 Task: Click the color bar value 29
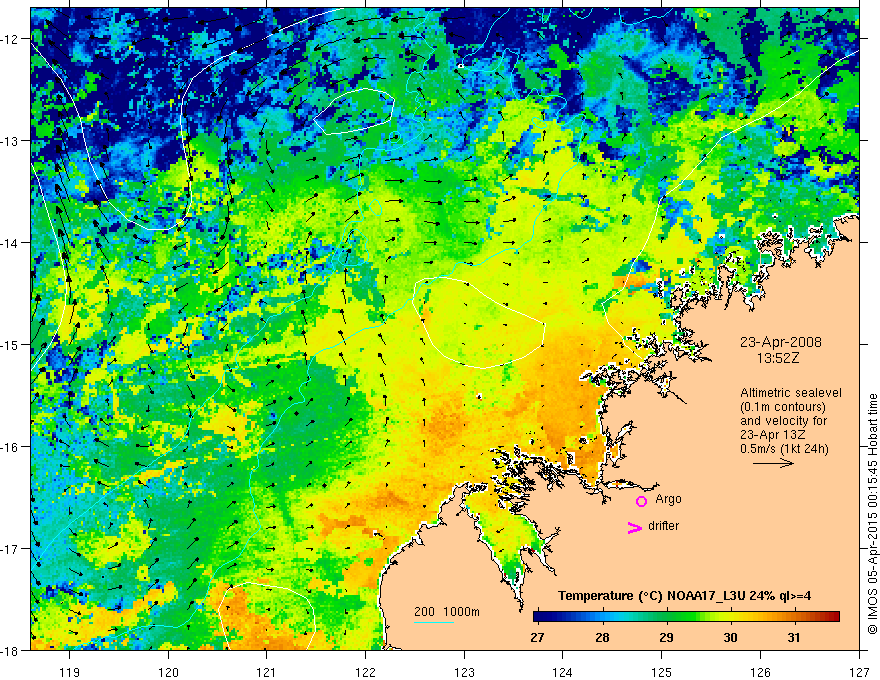(666, 638)
